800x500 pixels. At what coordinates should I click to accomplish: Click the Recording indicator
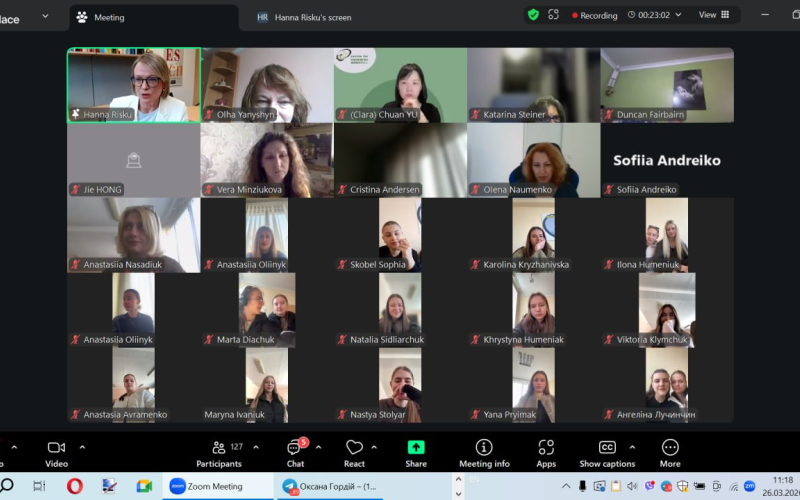594,15
